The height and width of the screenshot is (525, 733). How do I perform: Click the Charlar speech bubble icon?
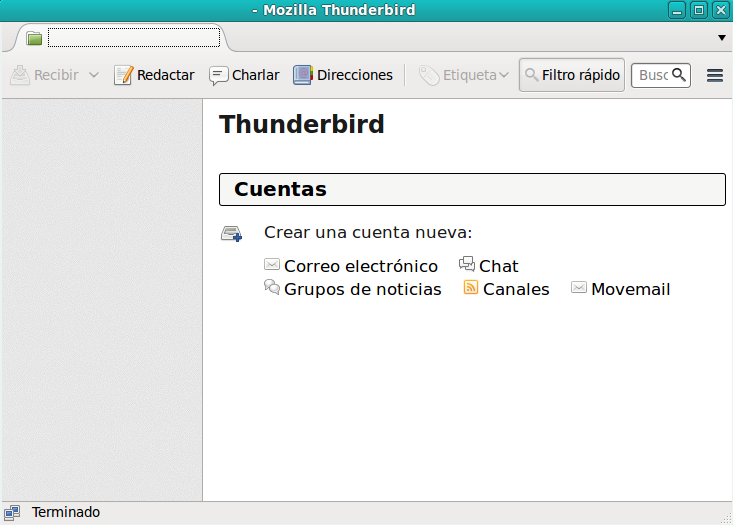tap(218, 75)
